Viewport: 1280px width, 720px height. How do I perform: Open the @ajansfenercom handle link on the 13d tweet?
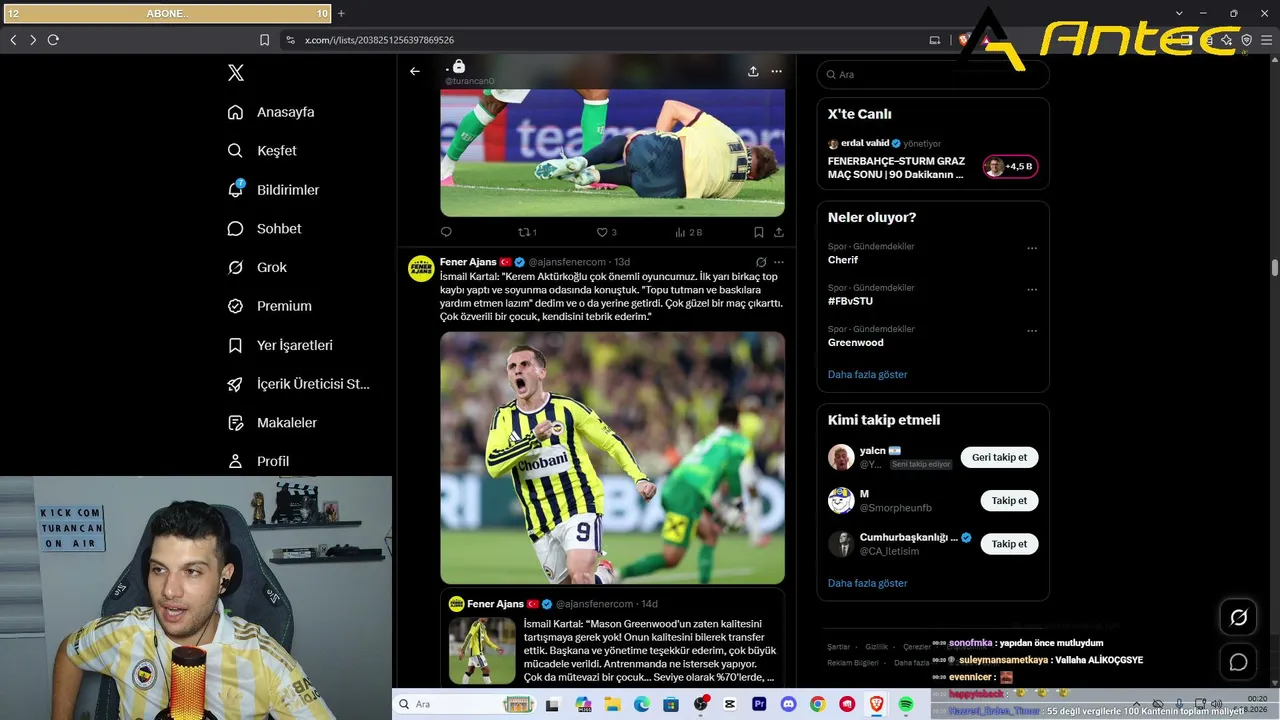[567, 262]
